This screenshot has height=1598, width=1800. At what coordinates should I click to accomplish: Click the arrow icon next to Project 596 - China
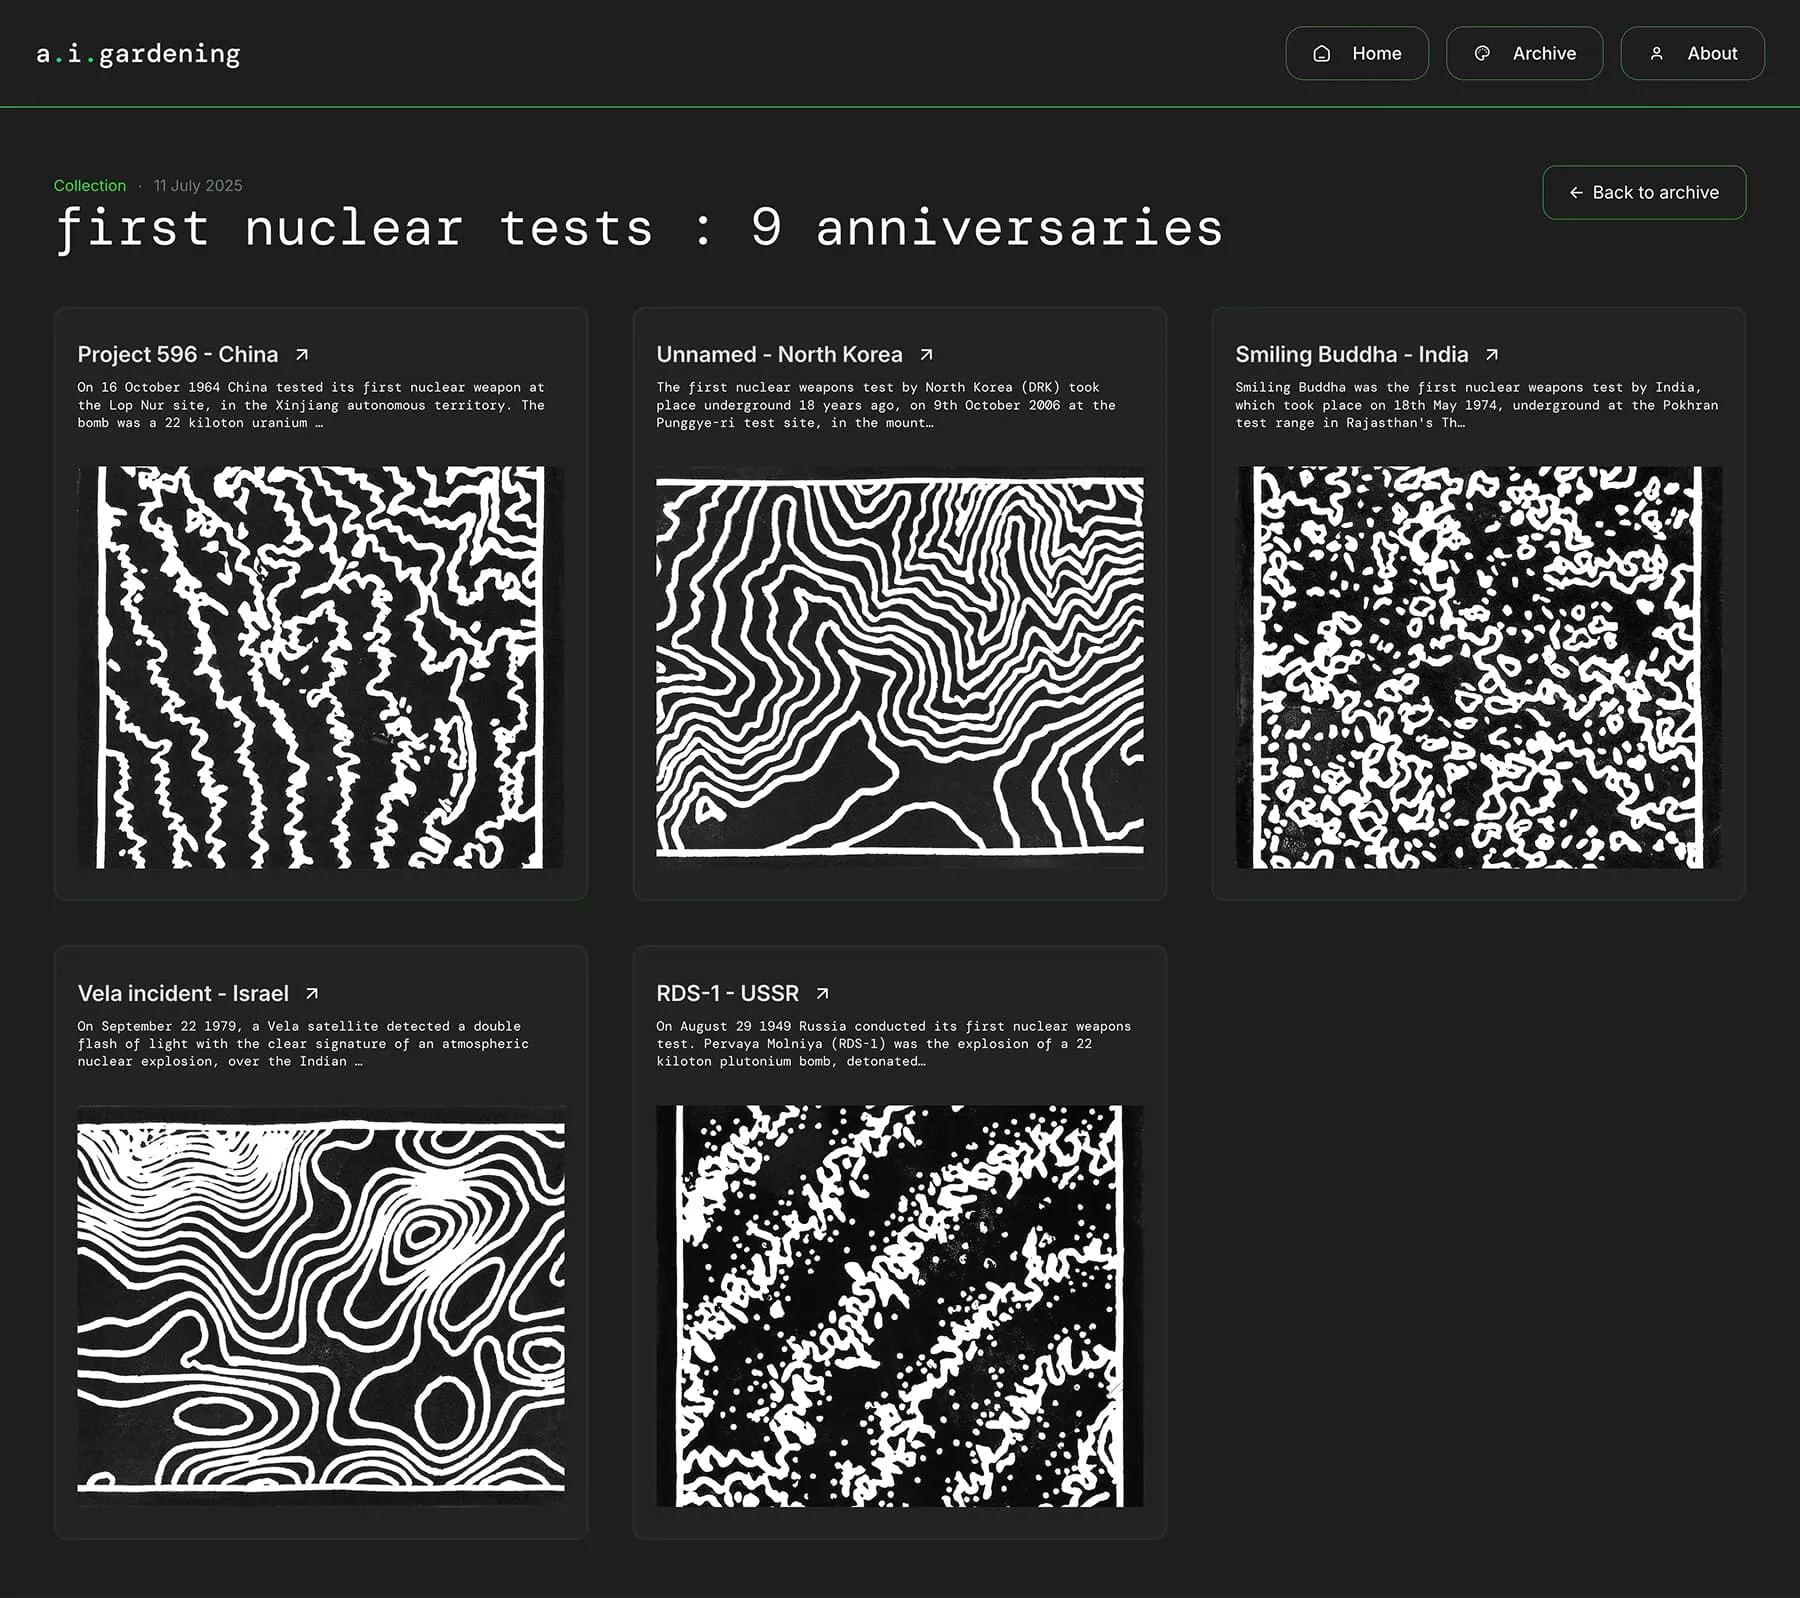[x=302, y=355]
